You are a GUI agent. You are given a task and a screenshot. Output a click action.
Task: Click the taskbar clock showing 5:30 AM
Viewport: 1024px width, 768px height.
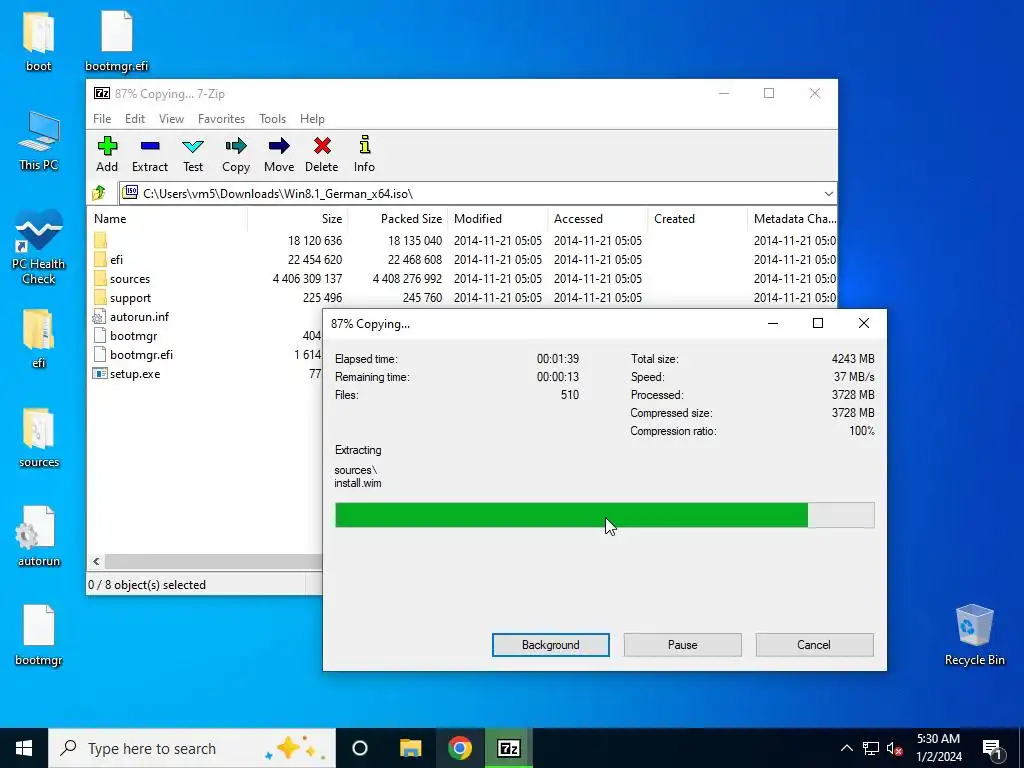coord(938,748)
